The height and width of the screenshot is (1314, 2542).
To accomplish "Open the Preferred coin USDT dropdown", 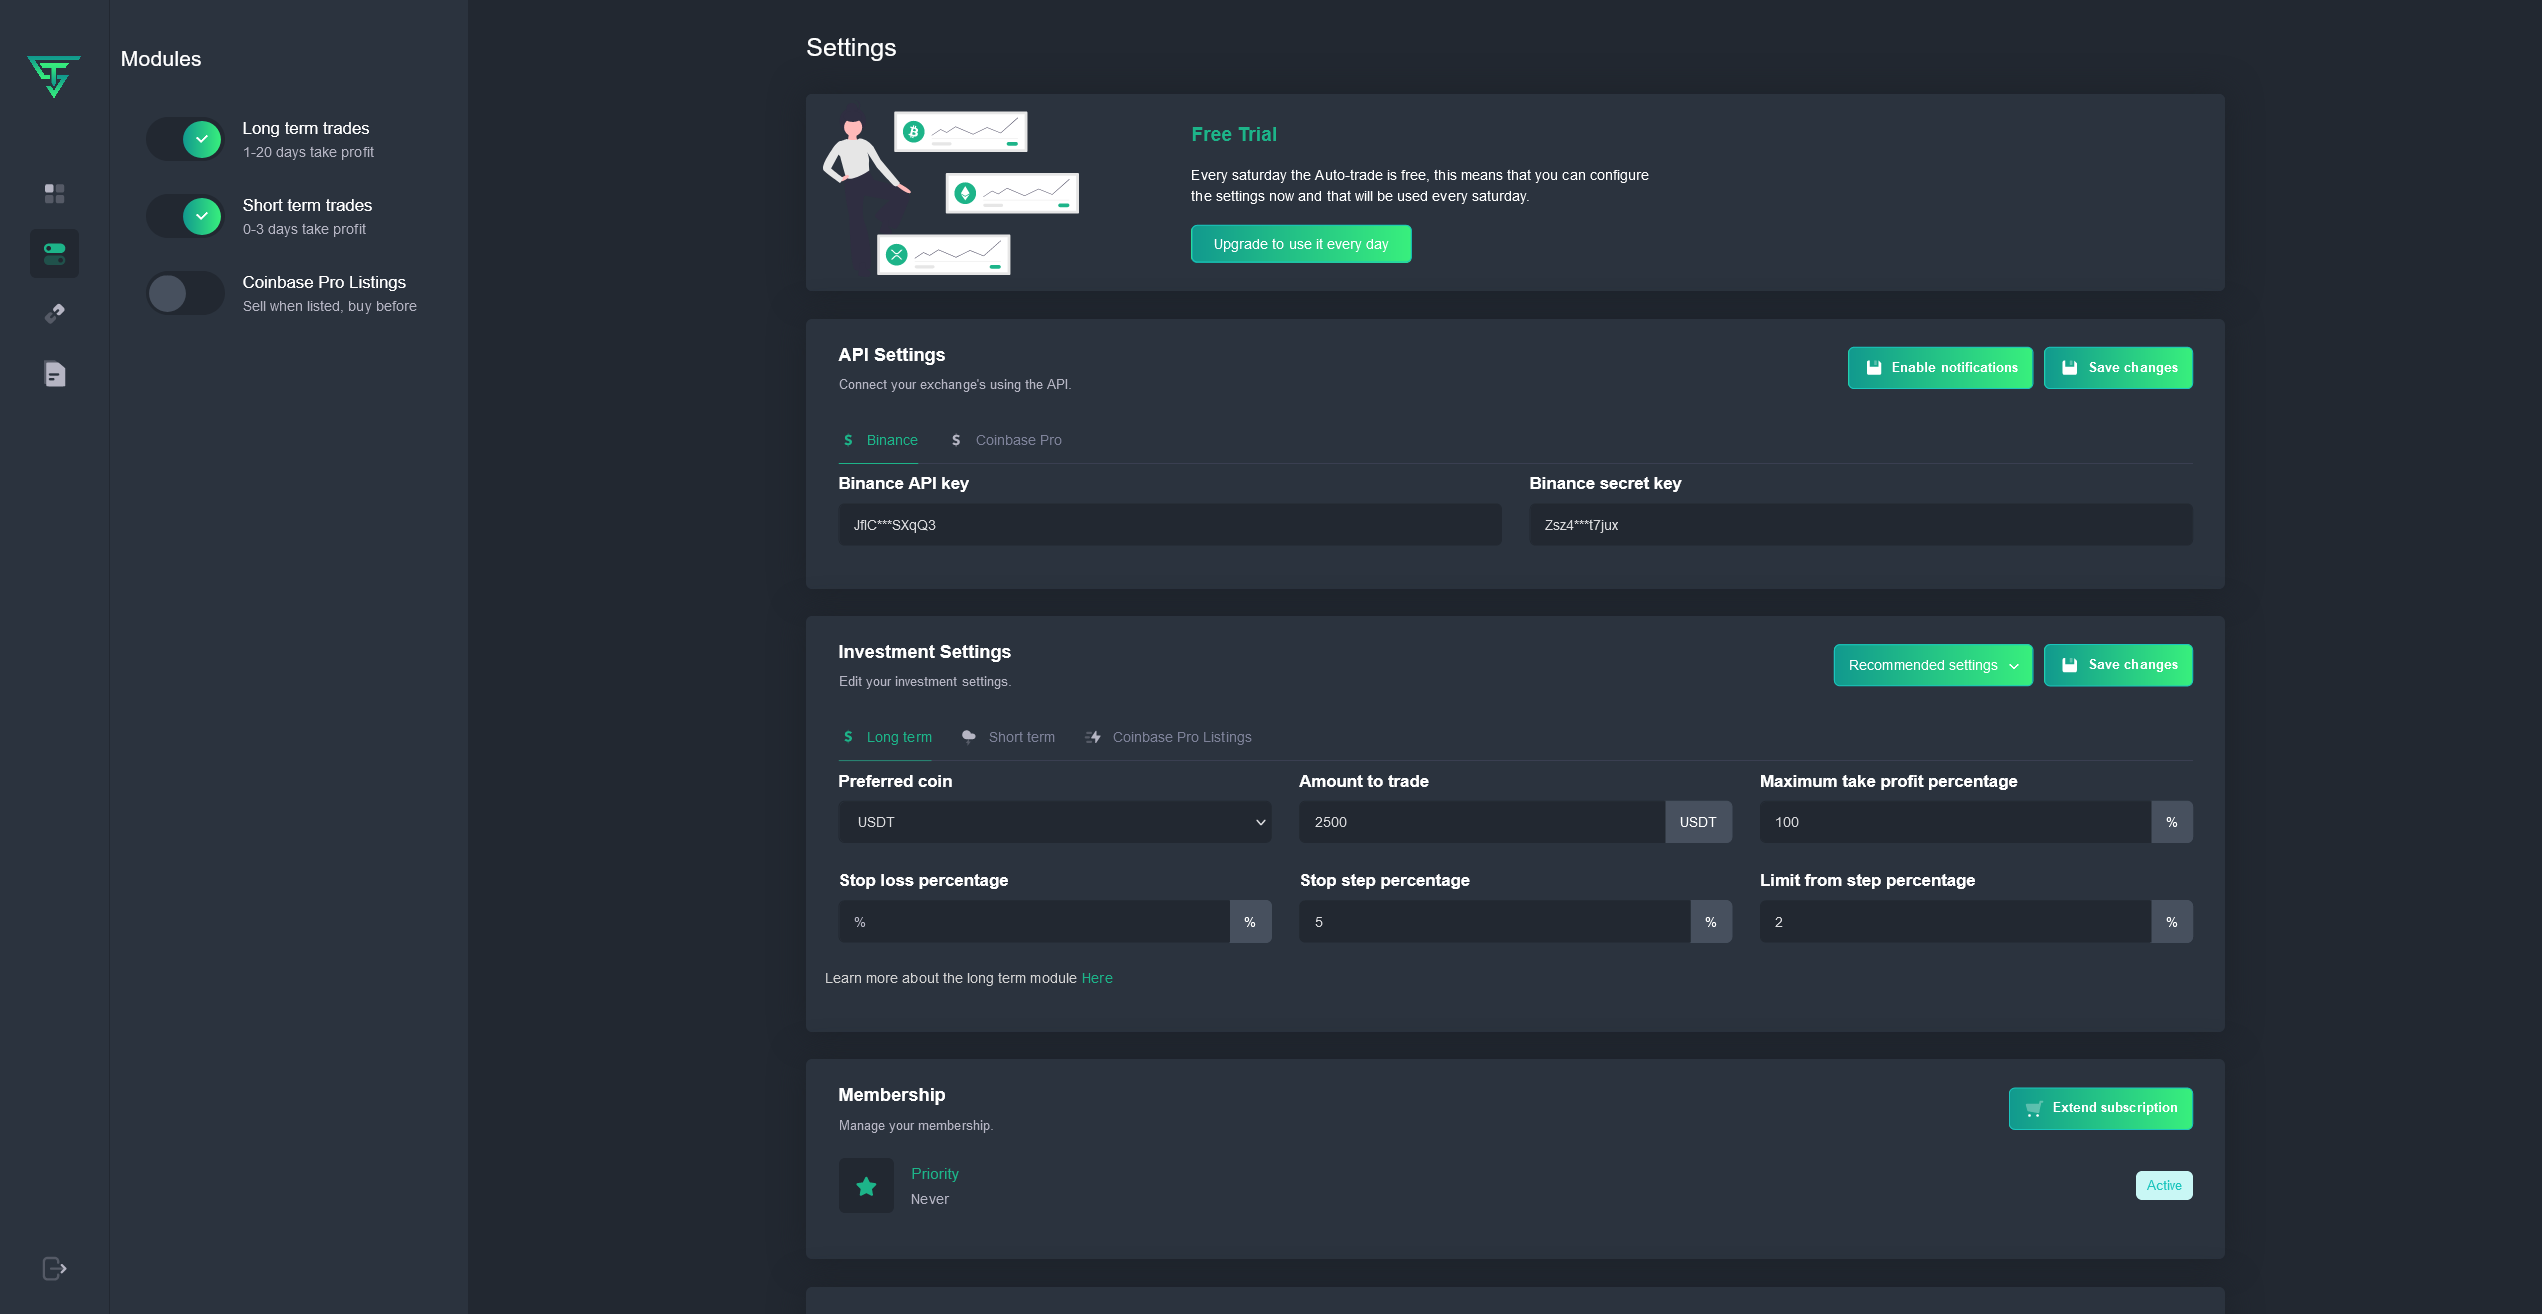I will coord(1054,822).
